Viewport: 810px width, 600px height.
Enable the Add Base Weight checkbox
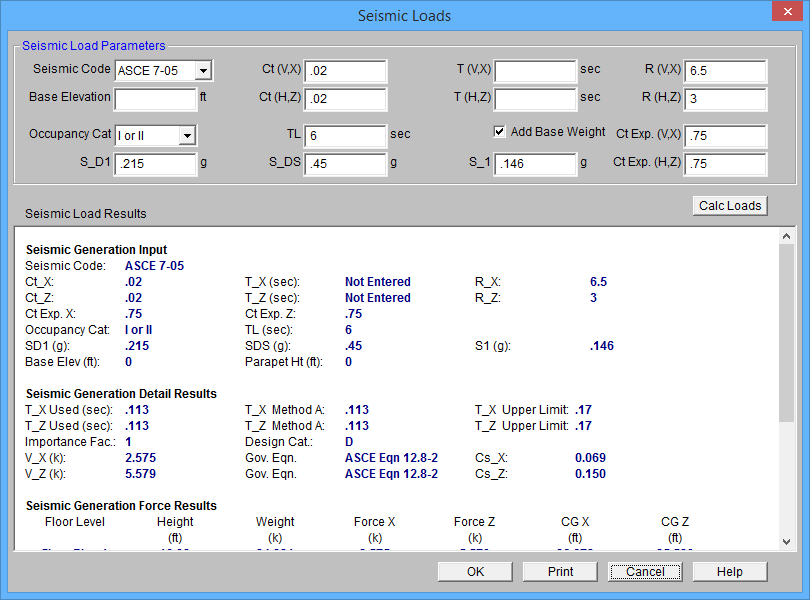(501, 132)
